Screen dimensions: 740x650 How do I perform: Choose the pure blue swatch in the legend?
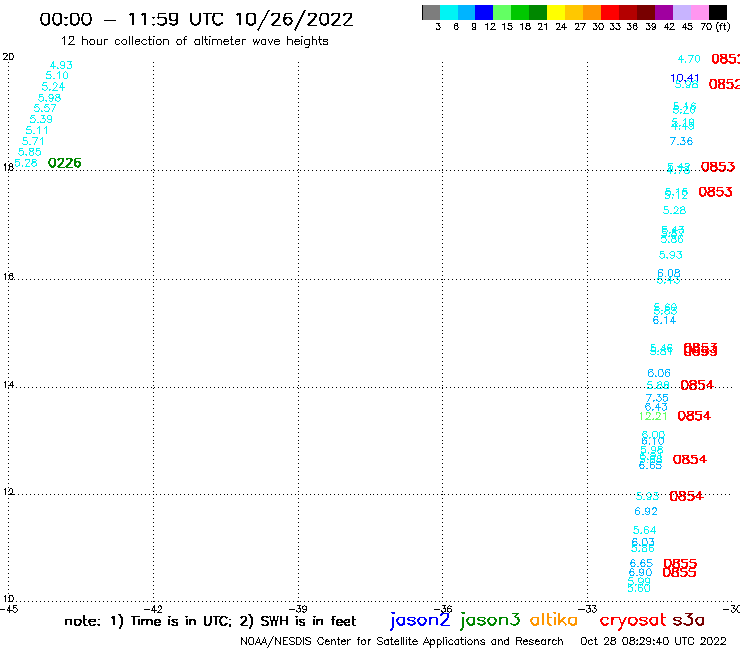tap(484, 12)
